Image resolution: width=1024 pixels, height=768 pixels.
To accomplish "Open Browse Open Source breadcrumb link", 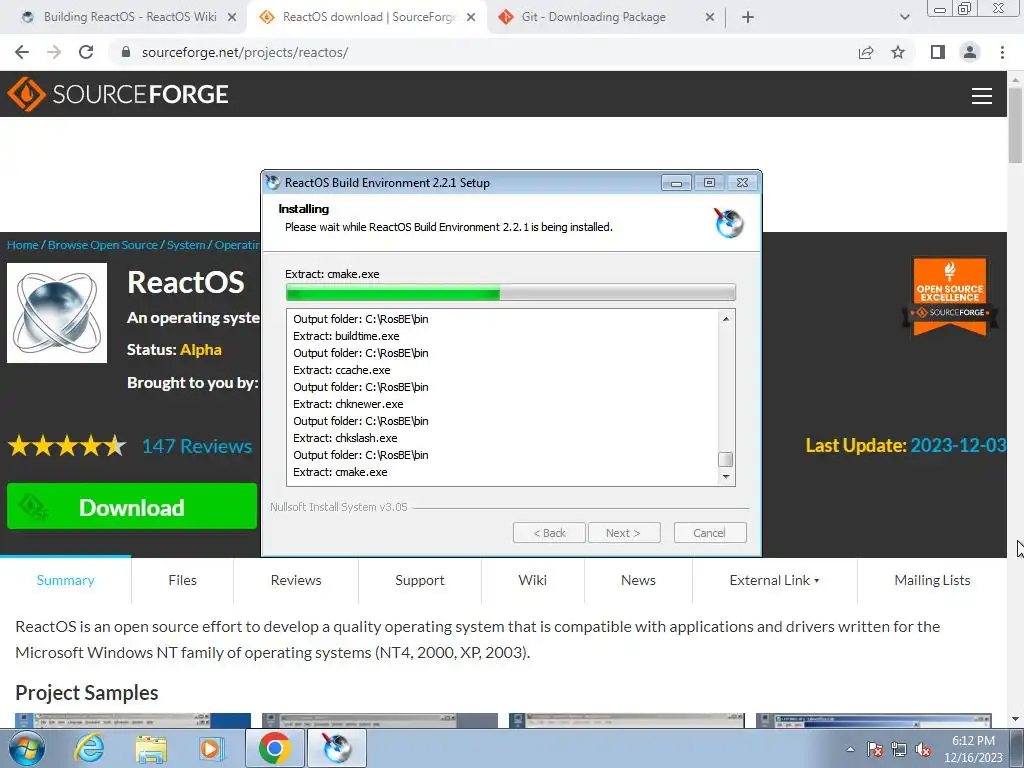I will (103, 245).
